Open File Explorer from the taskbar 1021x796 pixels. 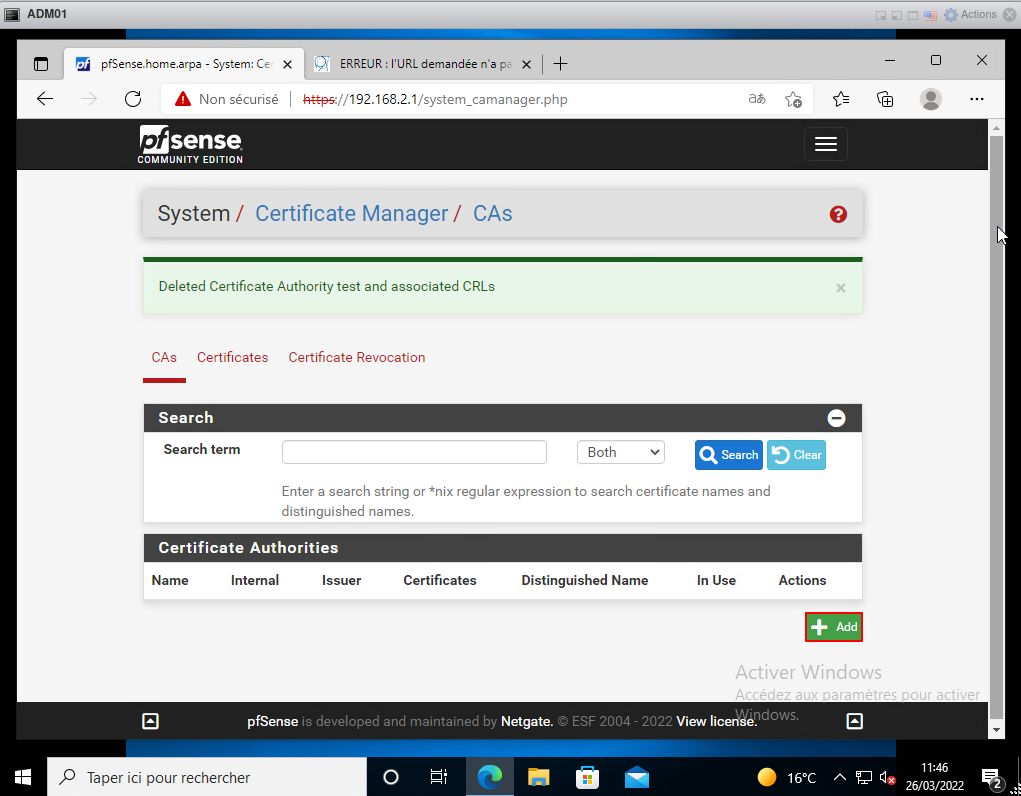click(539, 777)
